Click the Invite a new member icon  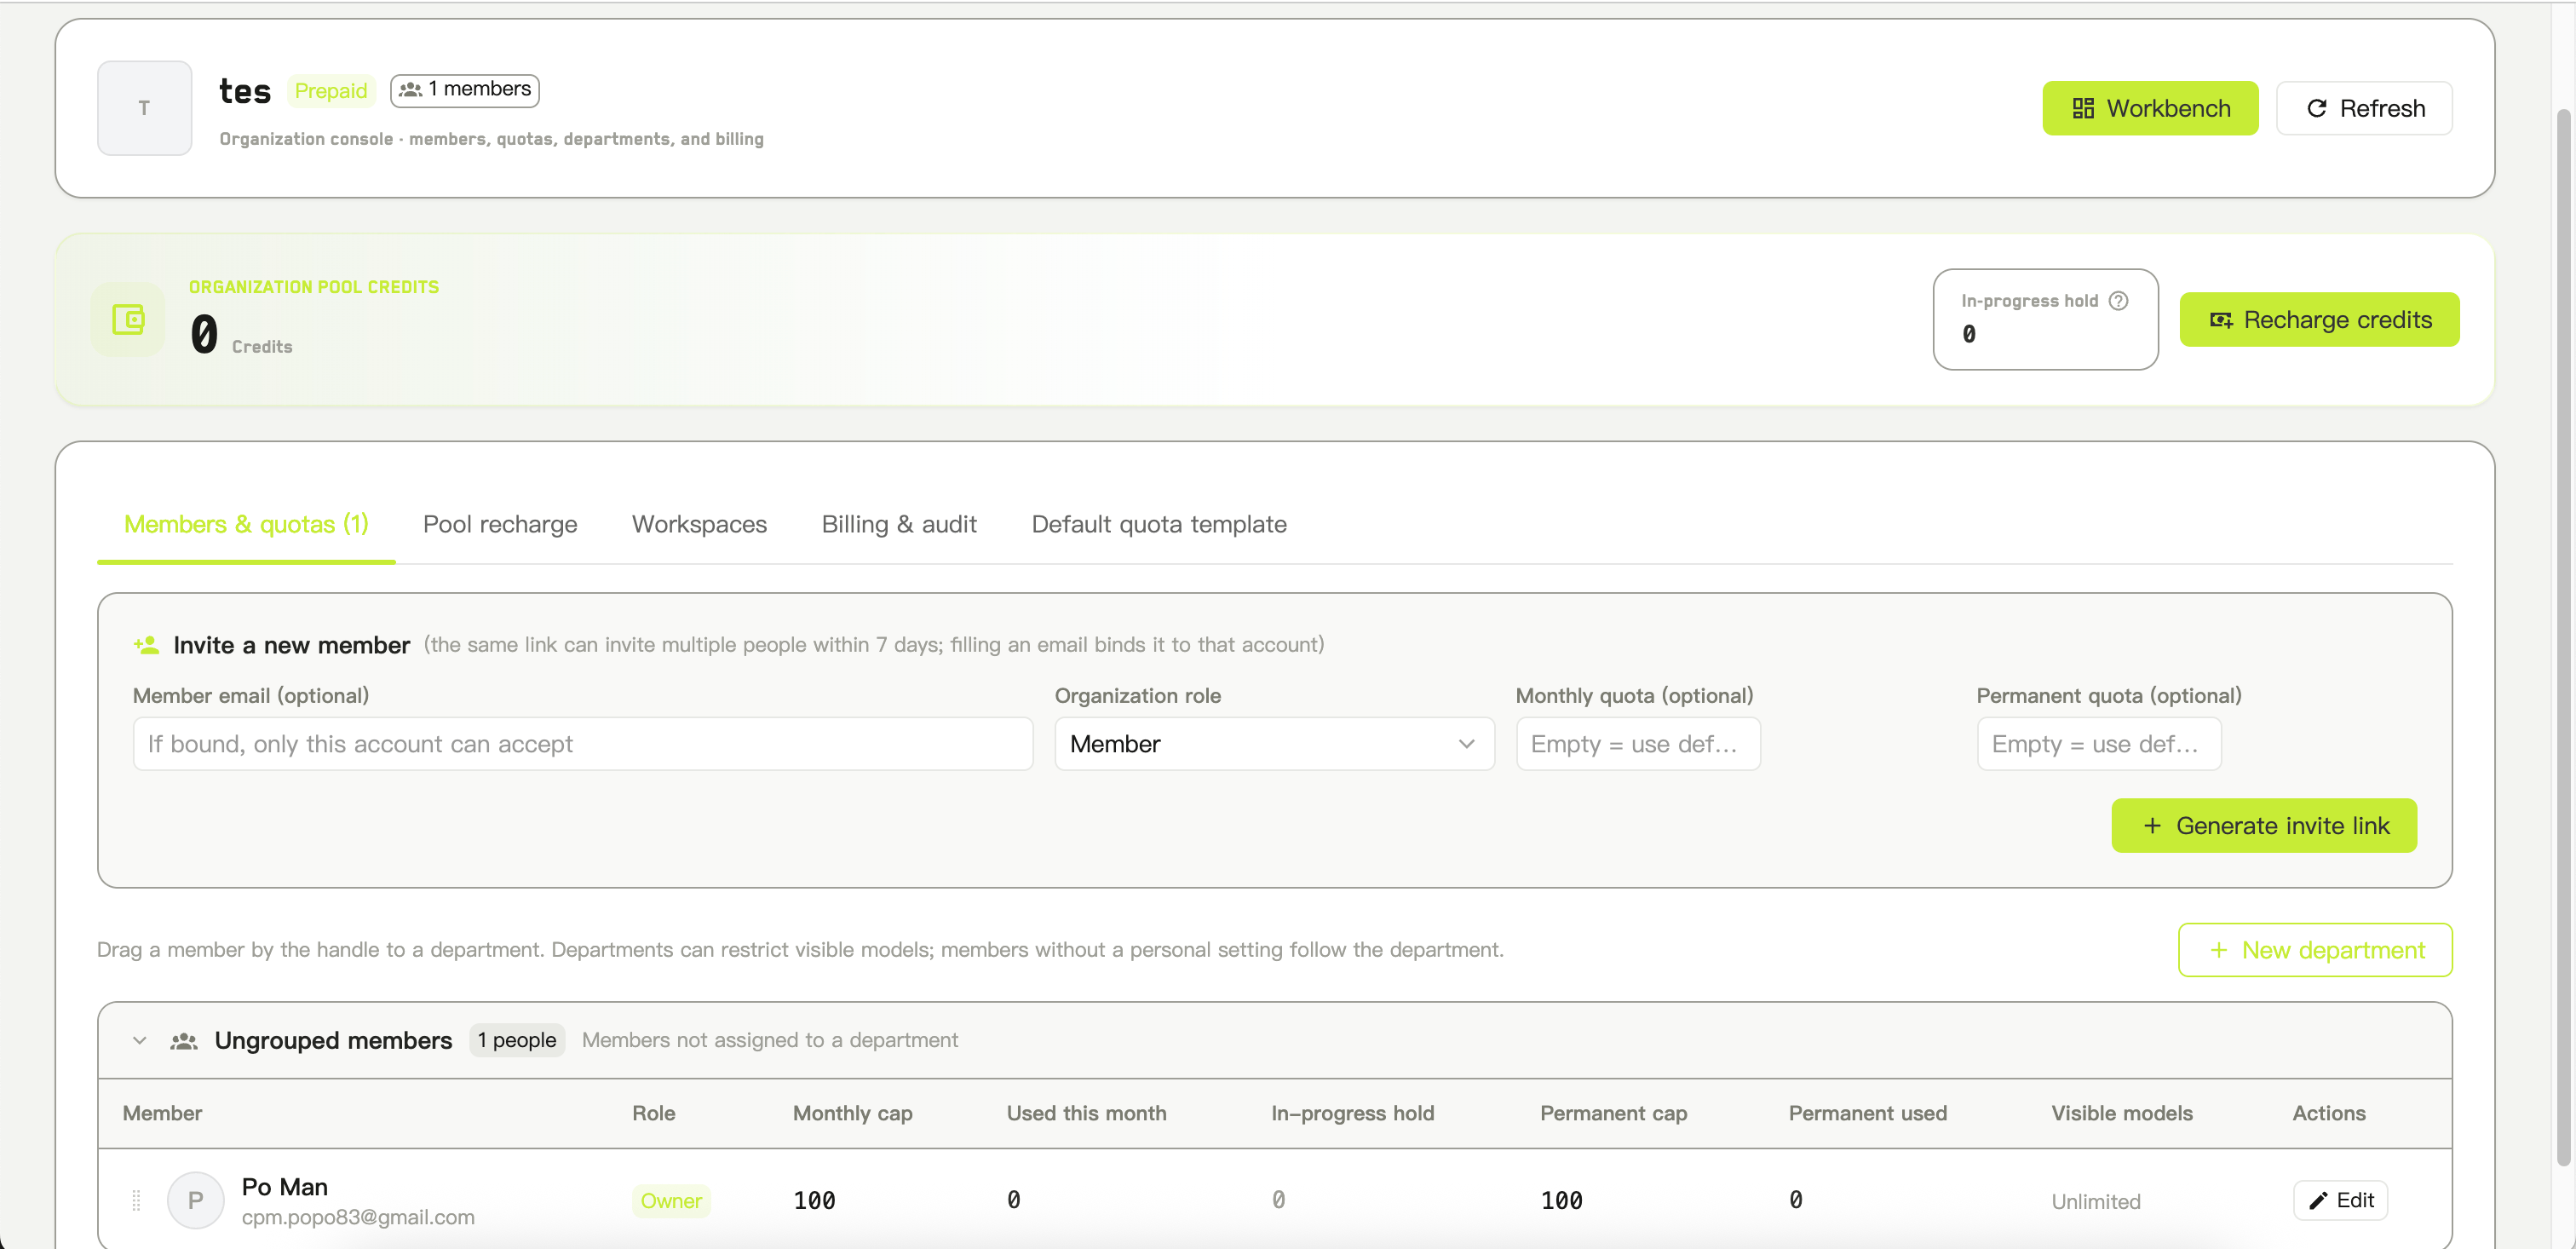146,645
